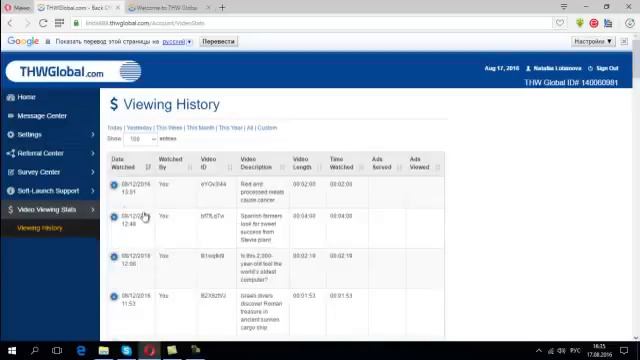Open a new browser tab with plus
The width and height of the screenshot is (640, 360).
pos(222,7)
